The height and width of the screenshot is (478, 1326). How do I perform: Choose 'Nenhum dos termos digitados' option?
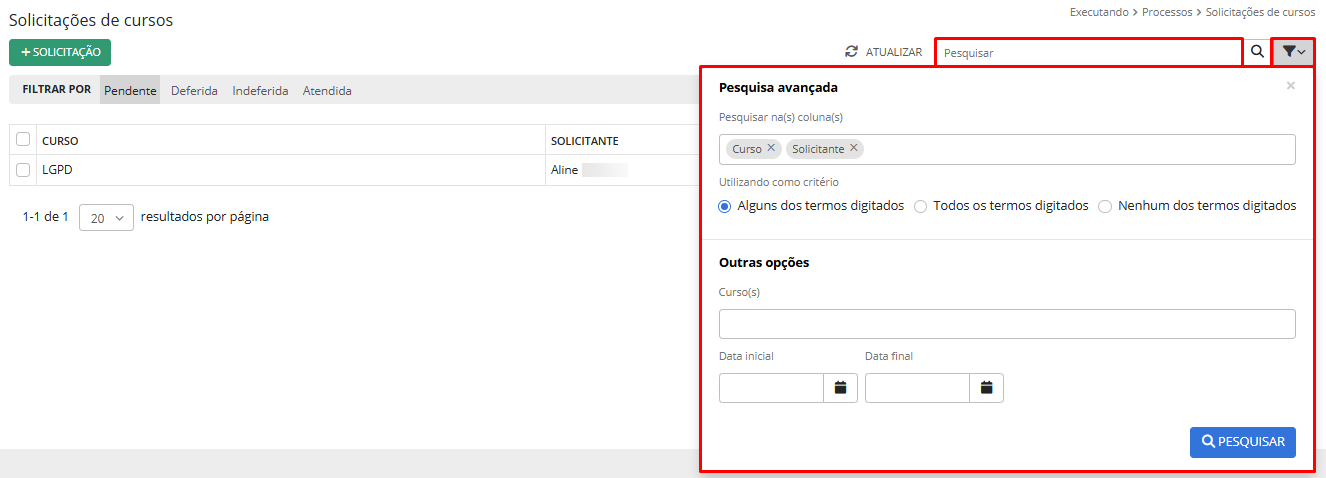[1105, 206]
